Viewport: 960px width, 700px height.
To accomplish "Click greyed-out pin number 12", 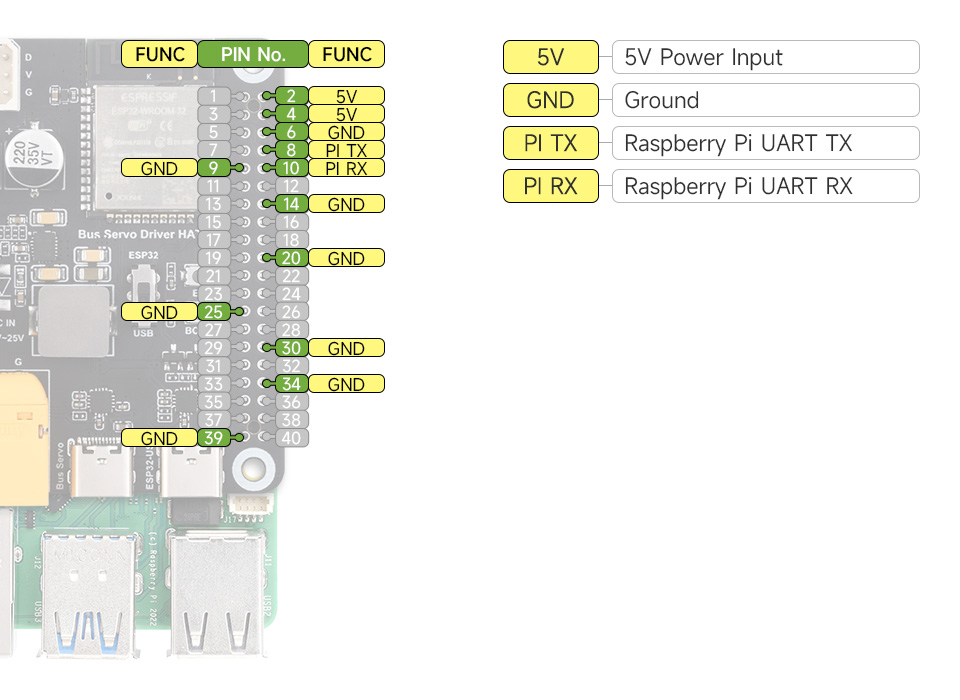I will coord(291,186).
